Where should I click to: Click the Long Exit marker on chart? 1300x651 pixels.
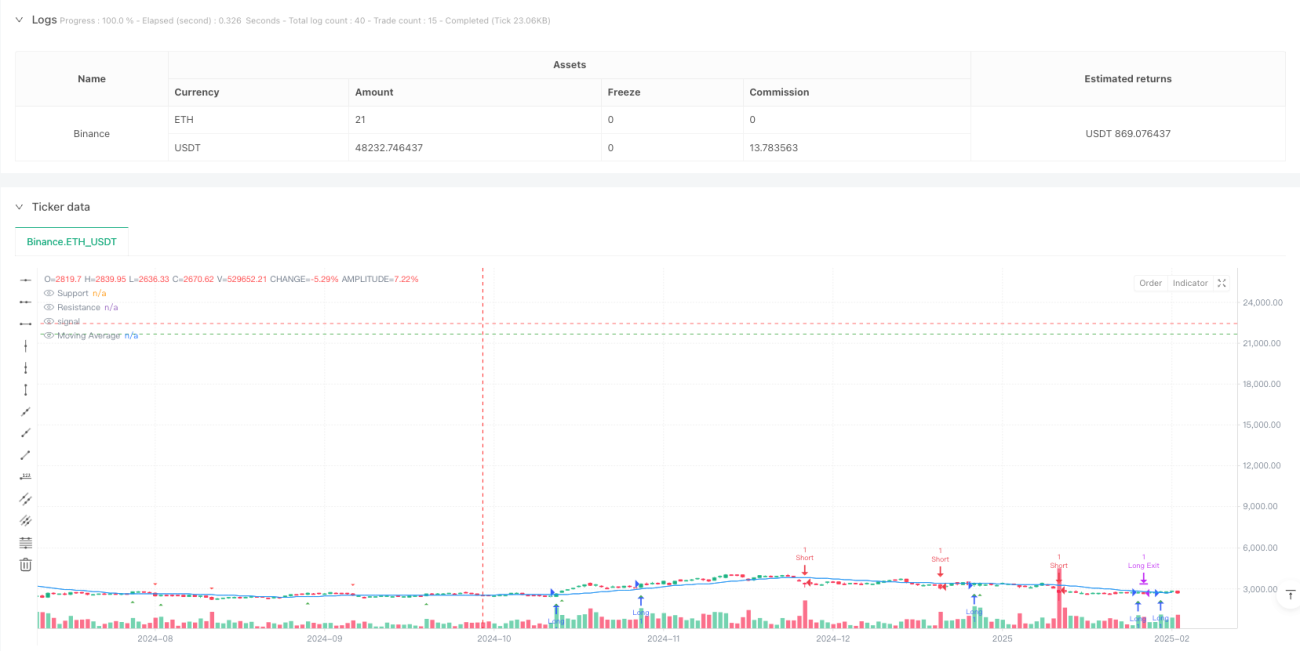[x=1143, y=566]
